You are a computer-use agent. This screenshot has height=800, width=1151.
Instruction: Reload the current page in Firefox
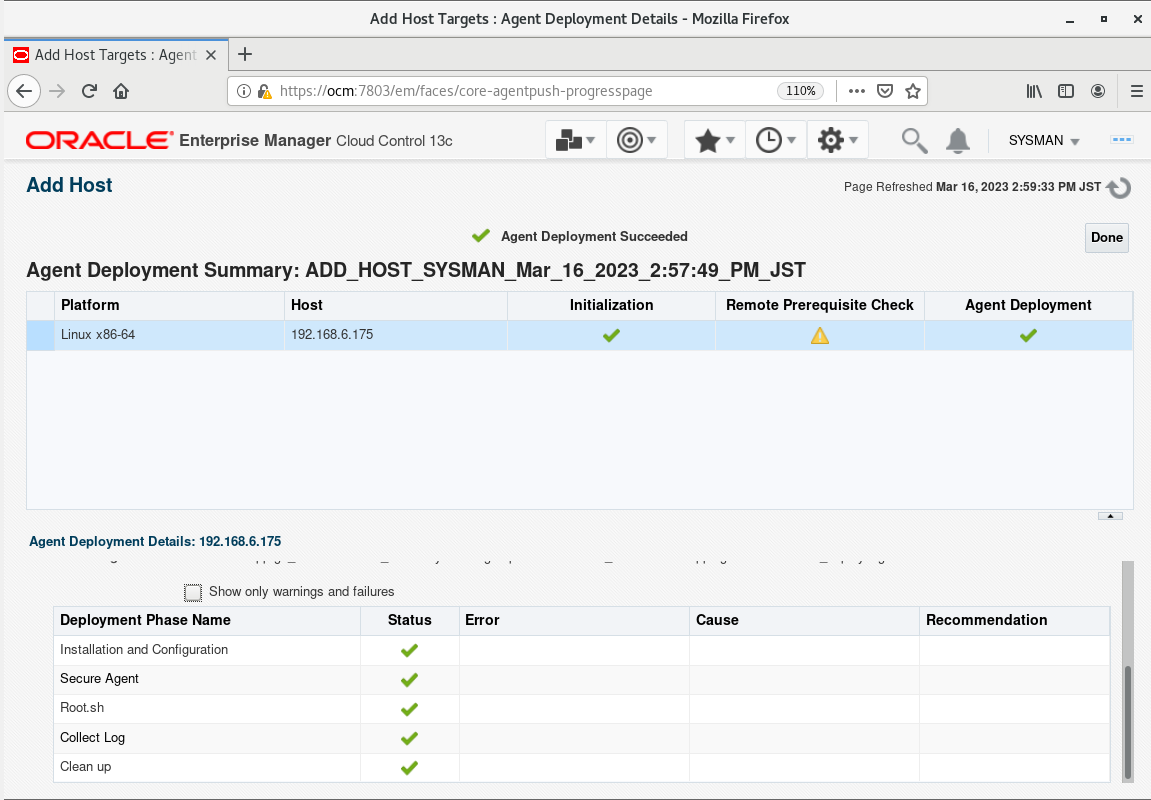point(90,91)
